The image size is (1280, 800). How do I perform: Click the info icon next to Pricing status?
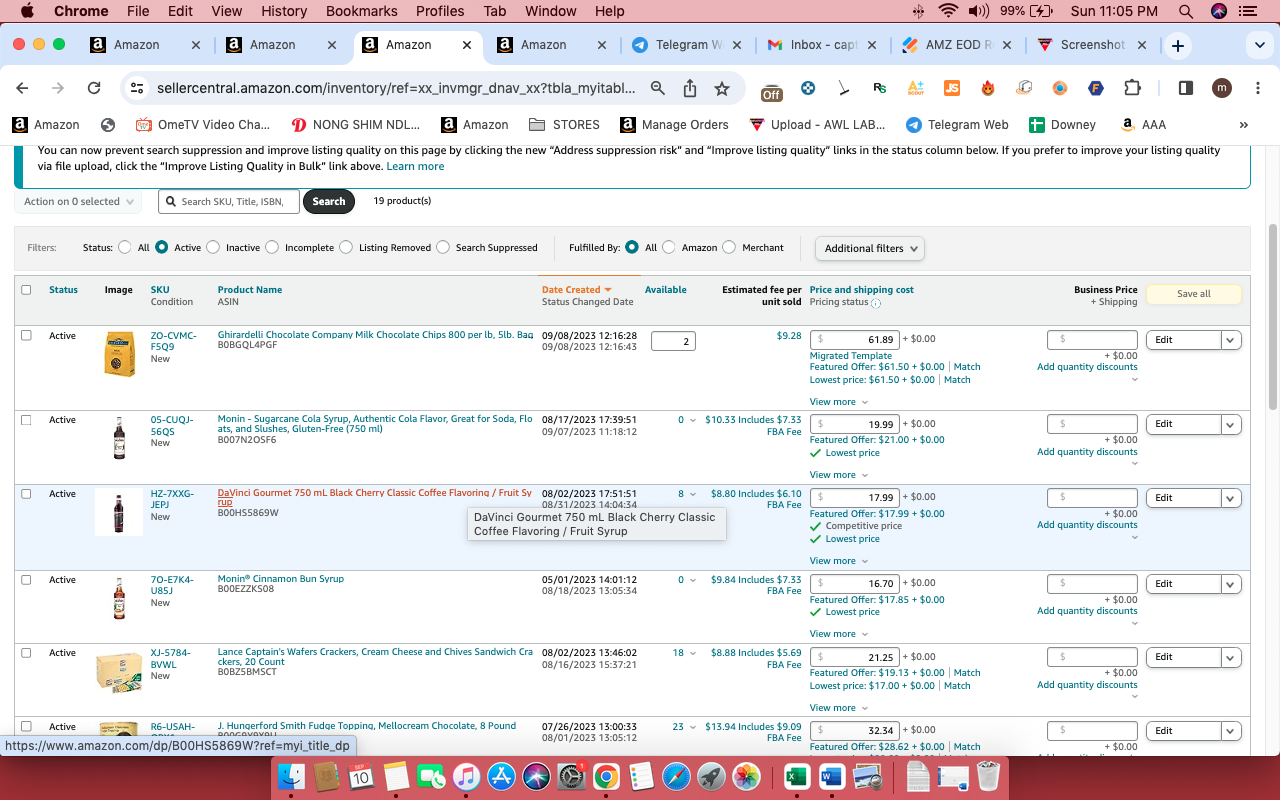point(876,303)
